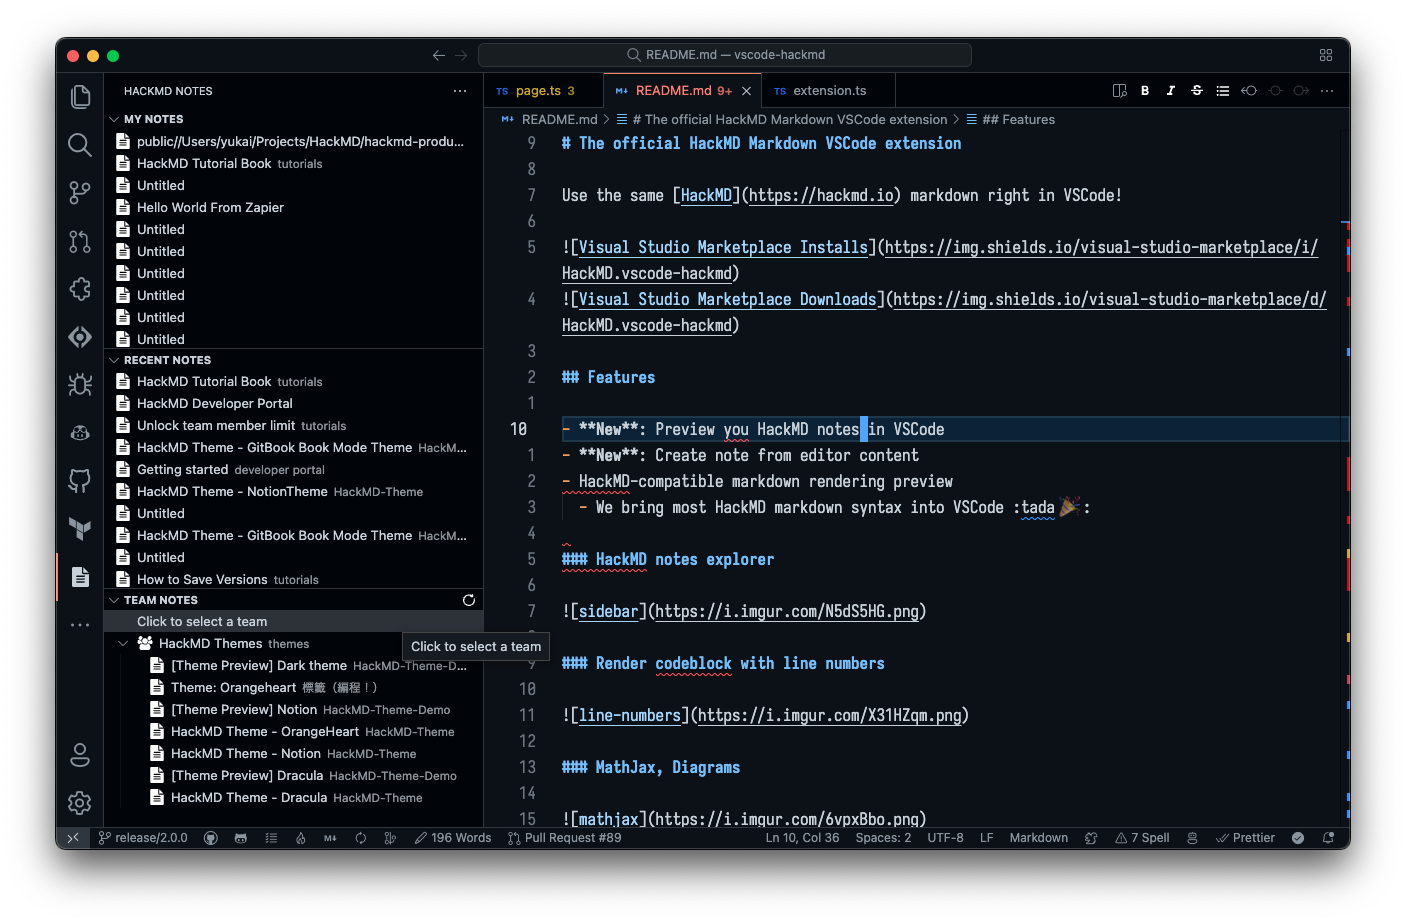Screen dimensions: 1406x923
Task: Click the navigate back arrow
Action: click(438, 55)
